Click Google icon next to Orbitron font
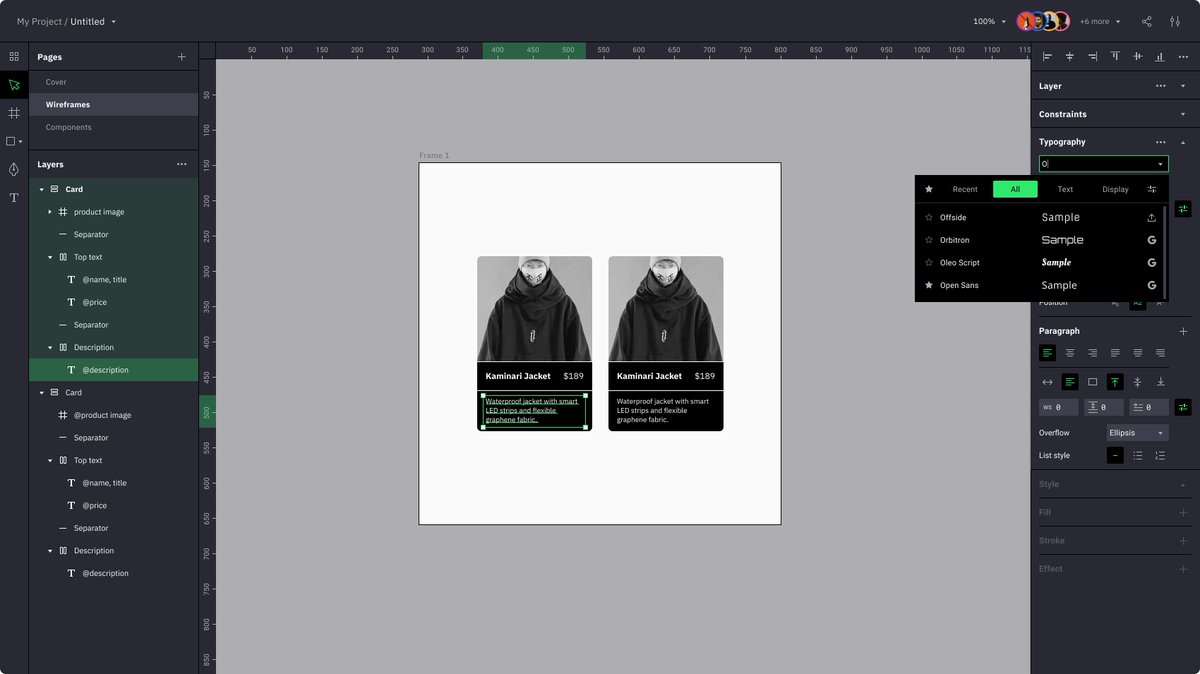 pyautogui.click(x=1151, y=240)
